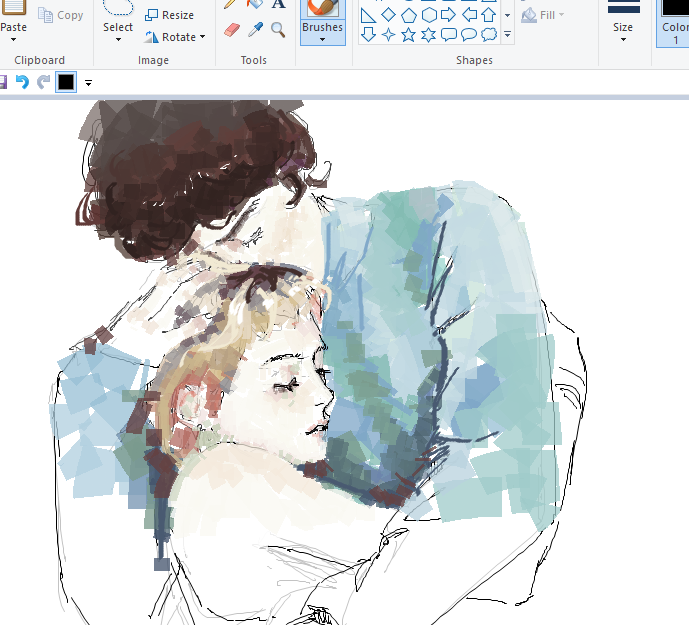Pick the cloud callout shape
This screenshot has height=625, width=689.
(x=489, y=35)
